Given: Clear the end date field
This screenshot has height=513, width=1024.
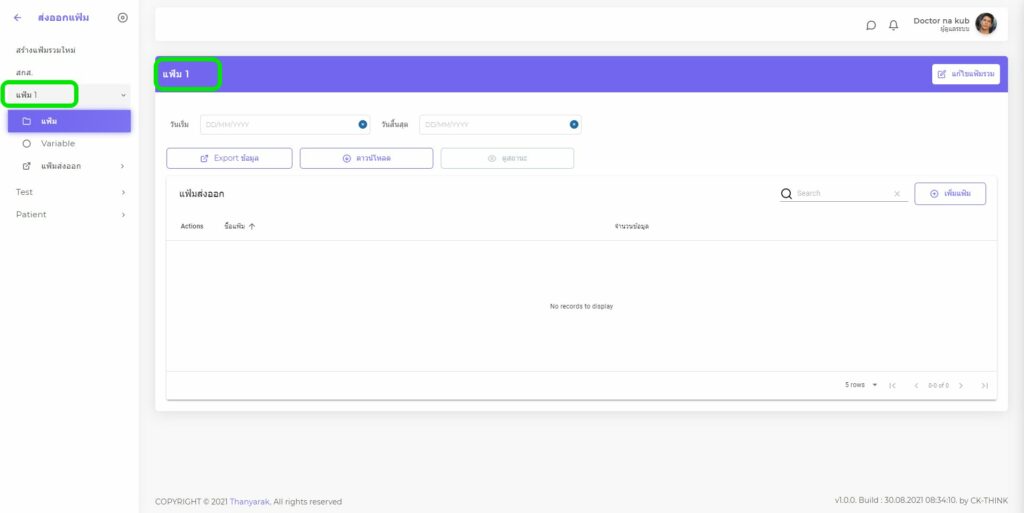Looking at the screenshot, I should click(574, 125).
